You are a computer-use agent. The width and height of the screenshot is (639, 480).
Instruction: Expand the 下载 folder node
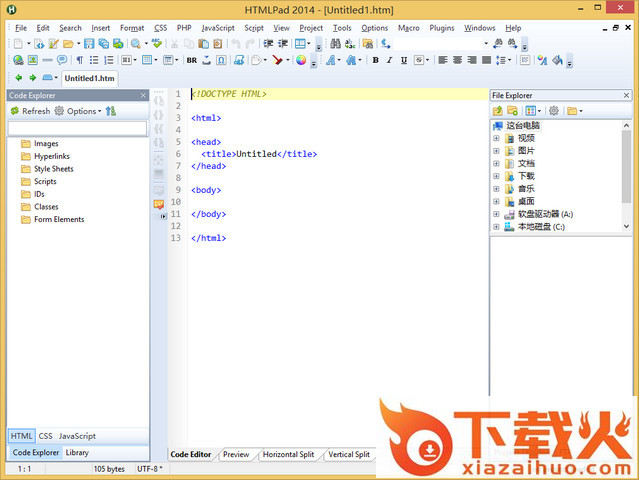tap(496, 176)
